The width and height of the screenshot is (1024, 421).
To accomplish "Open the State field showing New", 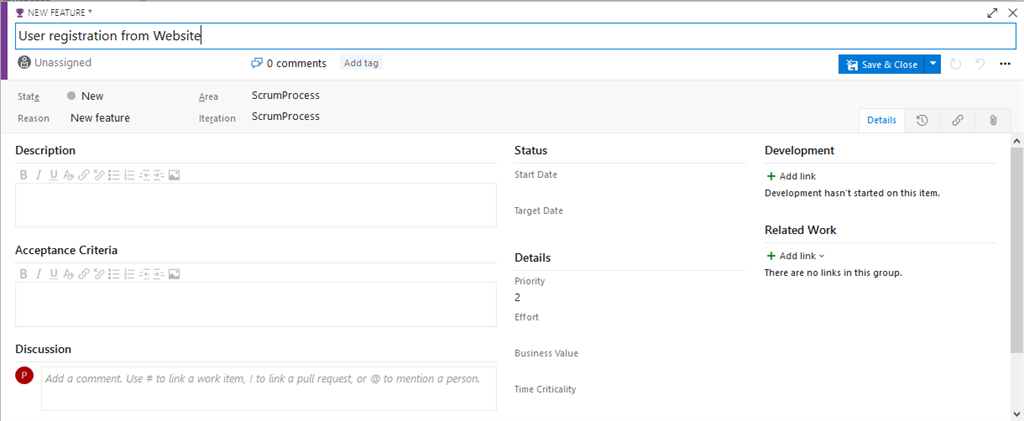I will tap(91, 96).
